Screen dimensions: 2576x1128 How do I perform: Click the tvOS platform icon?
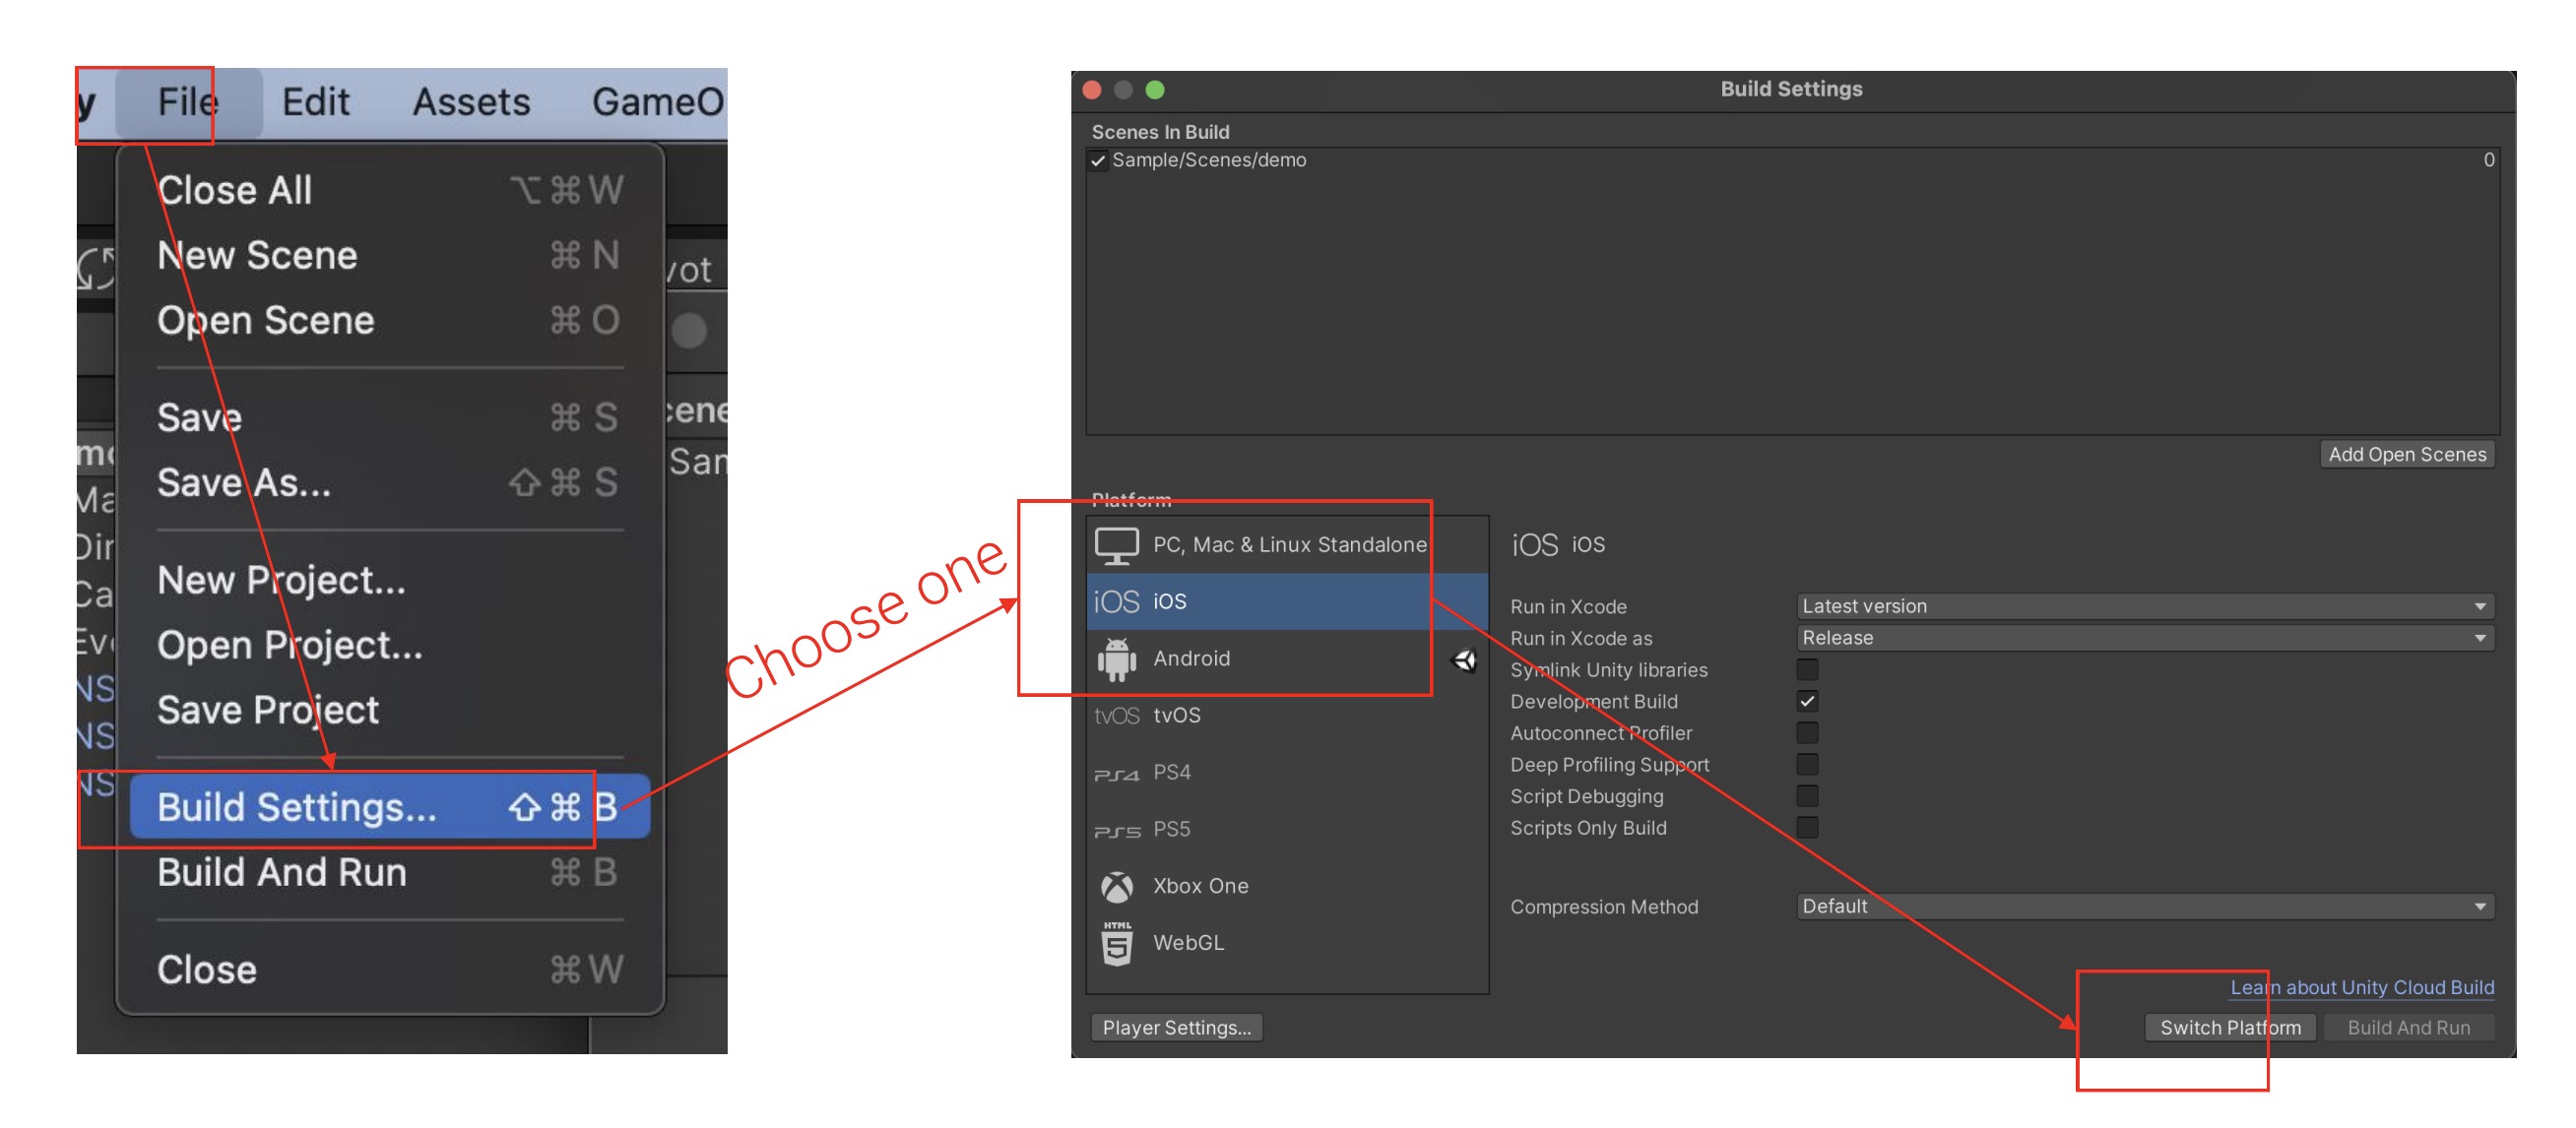(x=1116, y=714)
